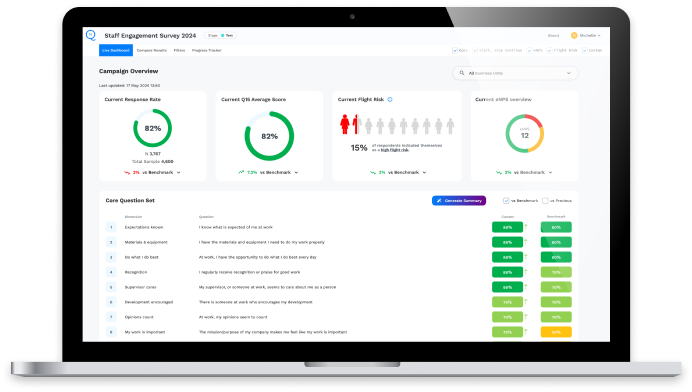The image size is (692, 392).
Task: Click question number 3 badge
Action: pyautogui.click(x=111, y=257)
